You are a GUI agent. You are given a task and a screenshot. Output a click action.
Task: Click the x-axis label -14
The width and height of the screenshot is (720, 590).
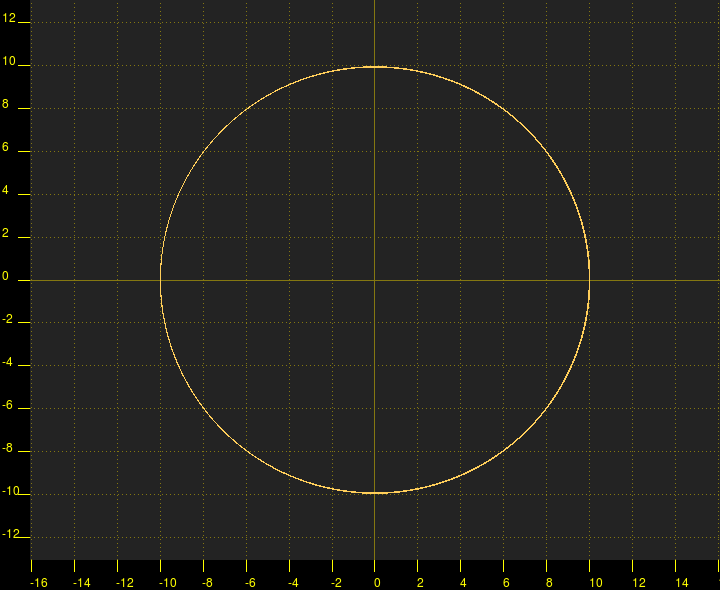82,583
